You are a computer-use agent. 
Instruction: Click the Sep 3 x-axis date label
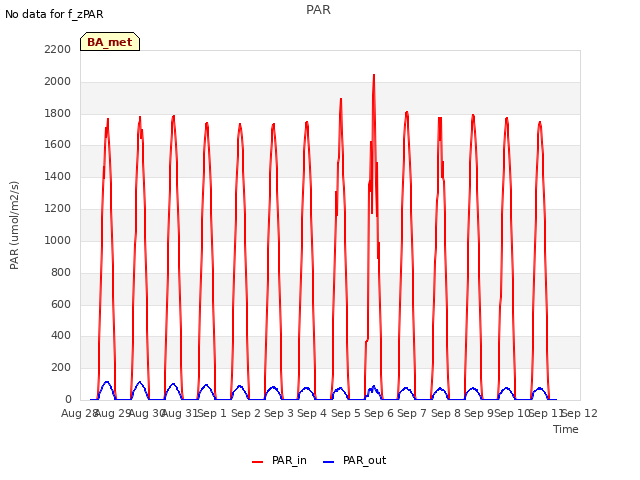click(279, 413)
